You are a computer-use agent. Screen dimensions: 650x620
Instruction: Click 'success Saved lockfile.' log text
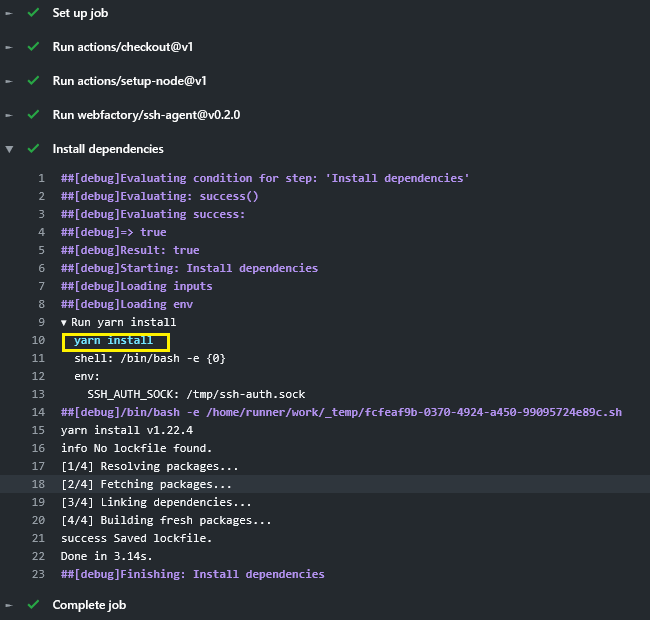[x=136, y=538]
